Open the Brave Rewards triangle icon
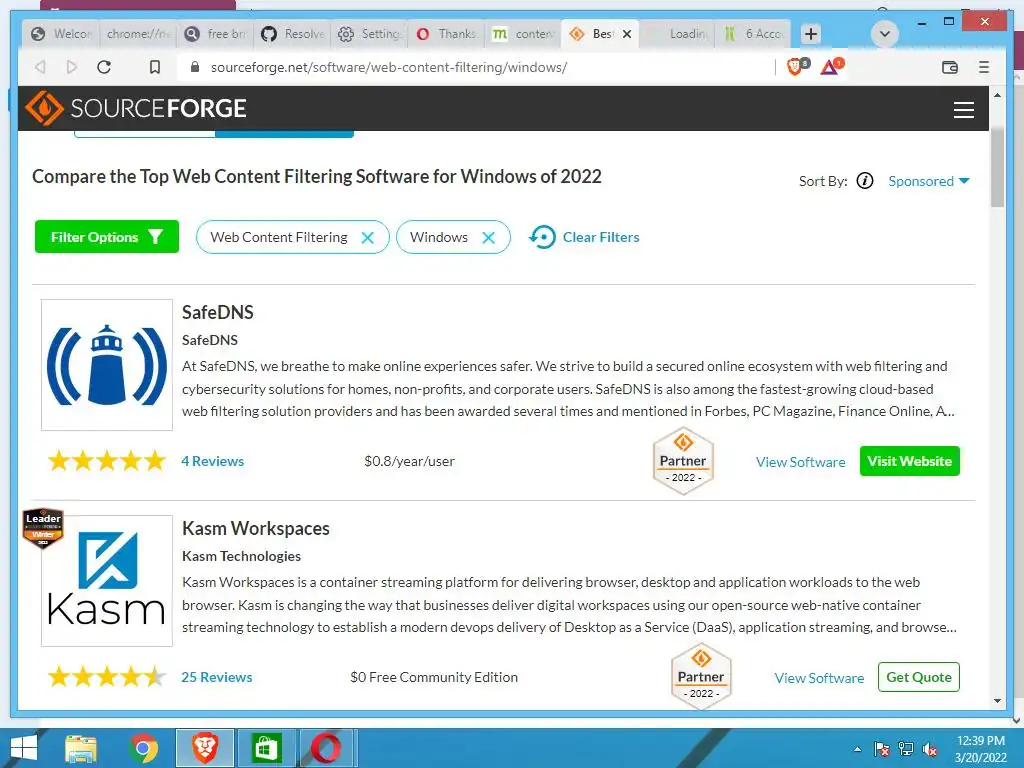 (x=831, y=67)
